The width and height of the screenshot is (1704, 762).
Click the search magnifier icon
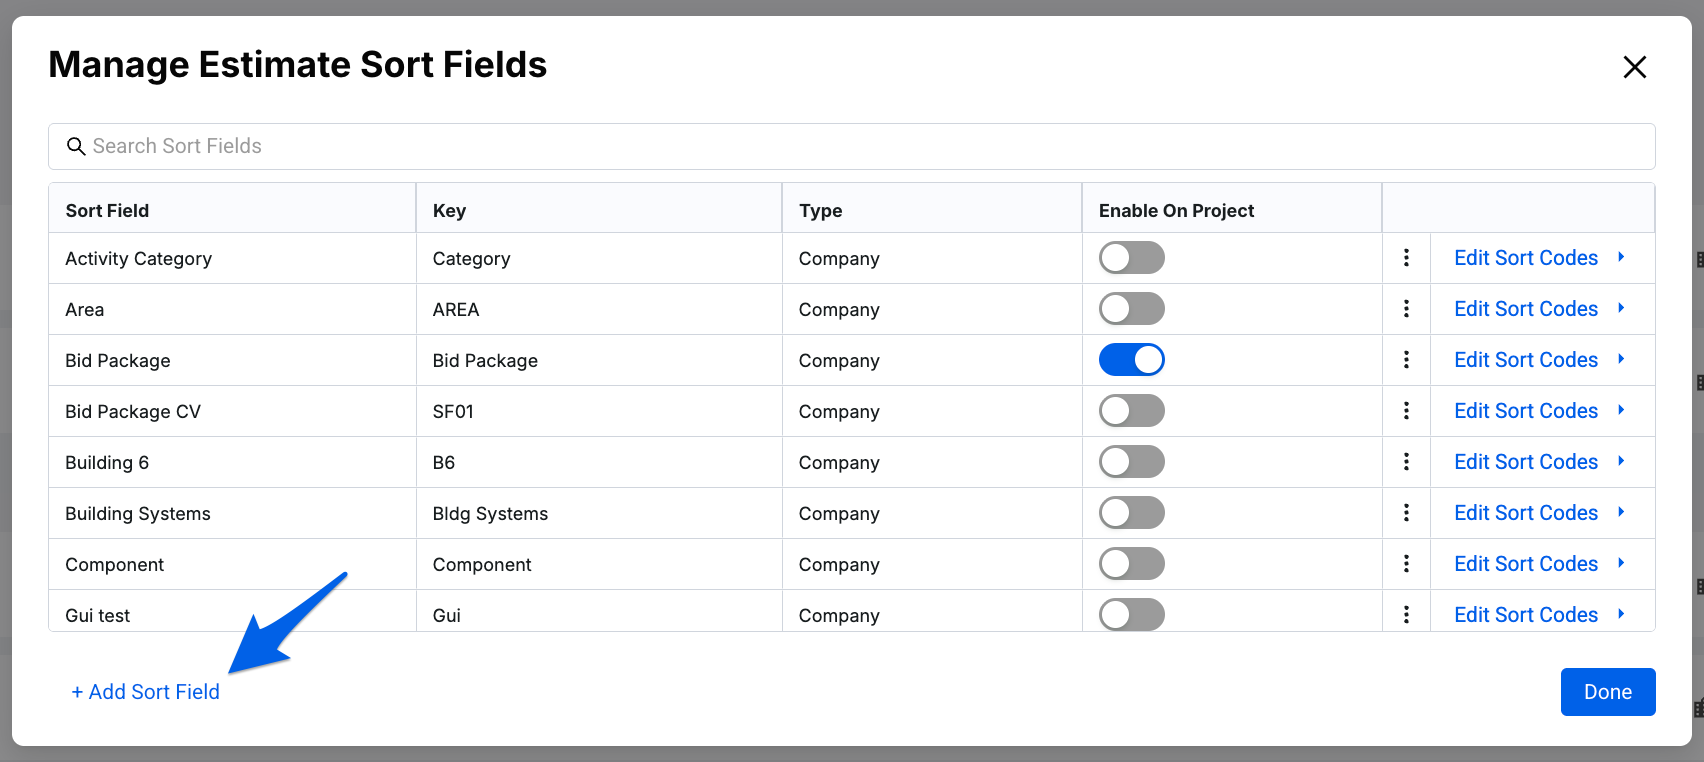[76, 147]
